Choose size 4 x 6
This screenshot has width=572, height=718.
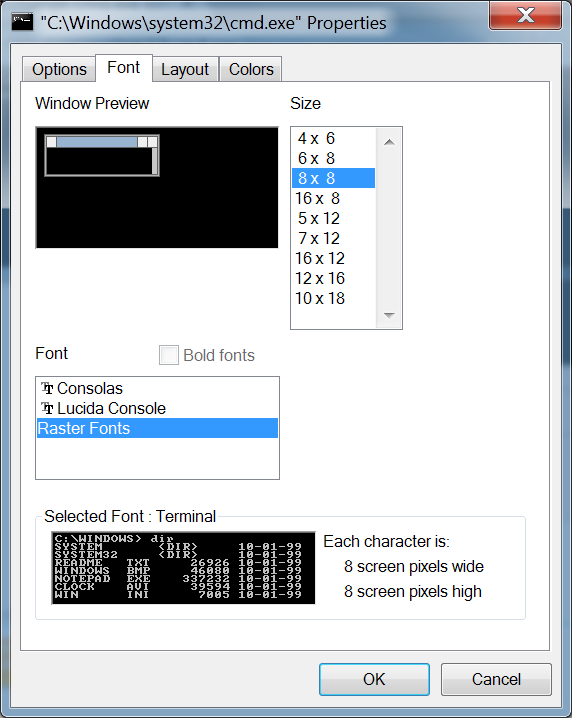click(x=333, y=138)
